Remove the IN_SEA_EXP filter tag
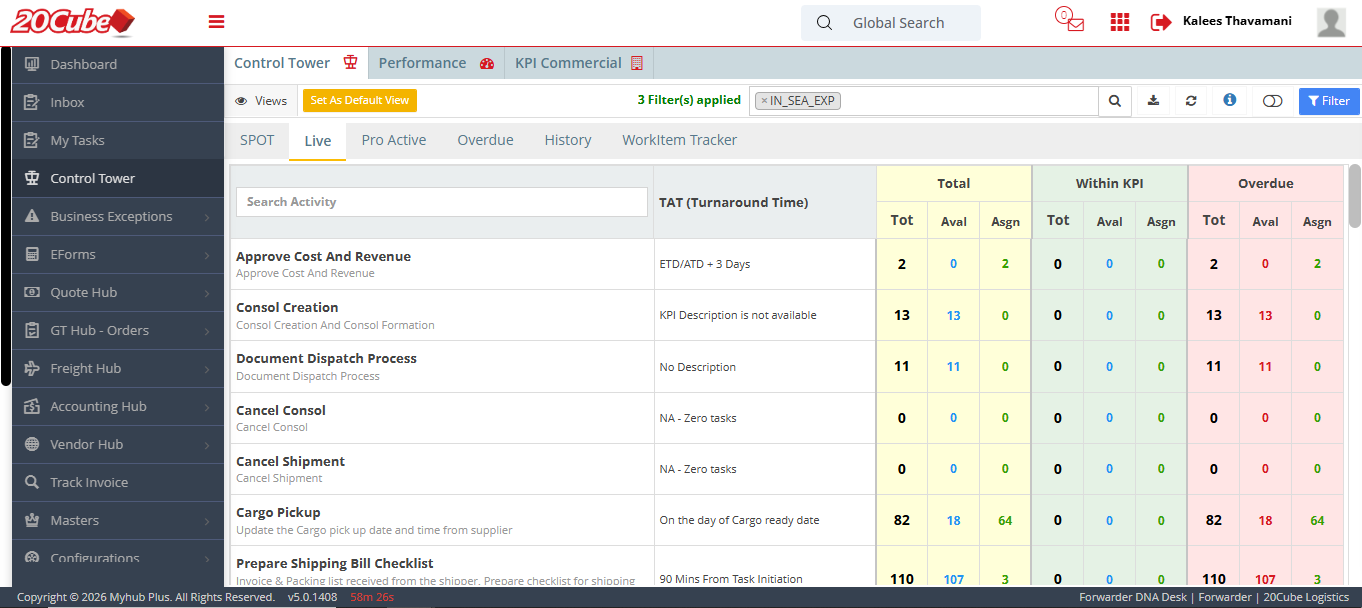Screen dimensions: 1362x608 (764, 101)
